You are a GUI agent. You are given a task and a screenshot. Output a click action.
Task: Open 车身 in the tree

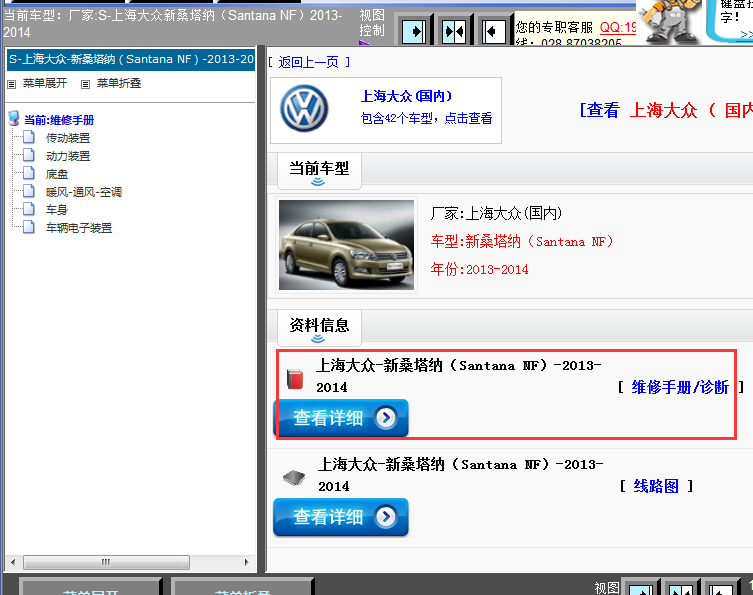point(57,209)
